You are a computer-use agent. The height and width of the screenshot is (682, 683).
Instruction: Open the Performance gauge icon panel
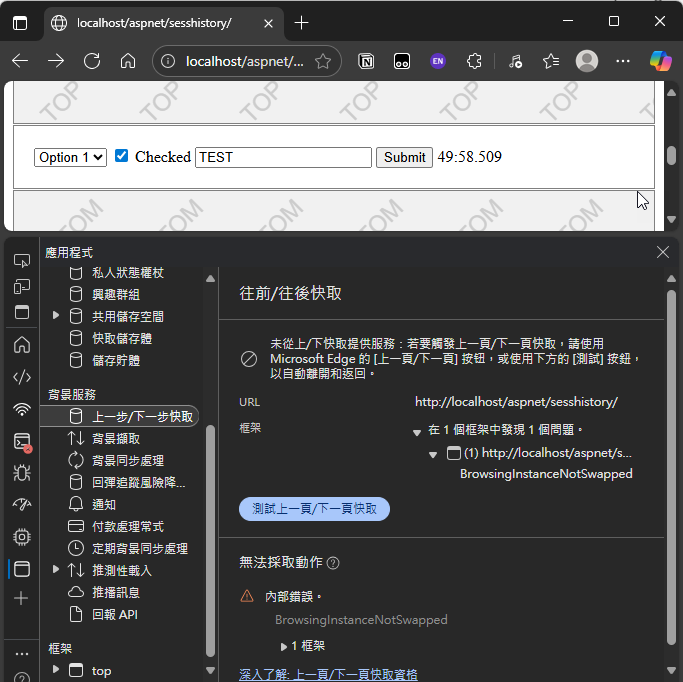[21, 505]
